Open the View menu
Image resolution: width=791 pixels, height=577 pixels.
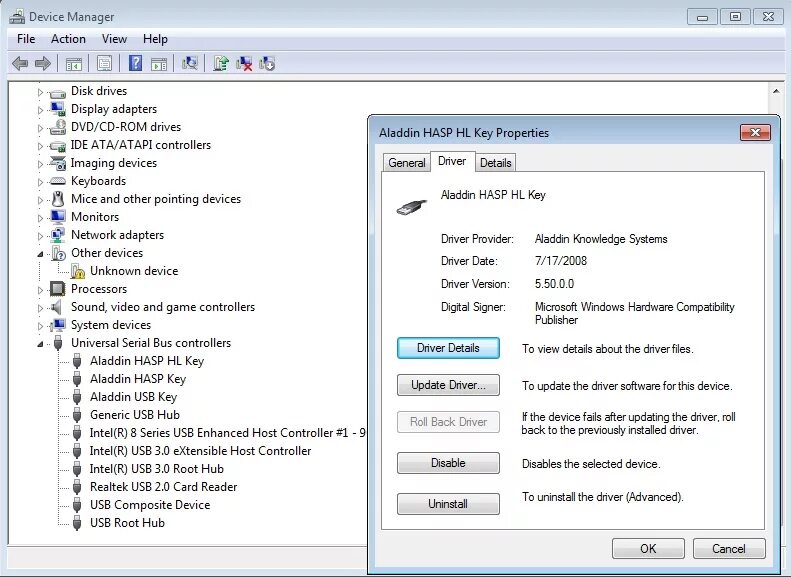point(114,39)
